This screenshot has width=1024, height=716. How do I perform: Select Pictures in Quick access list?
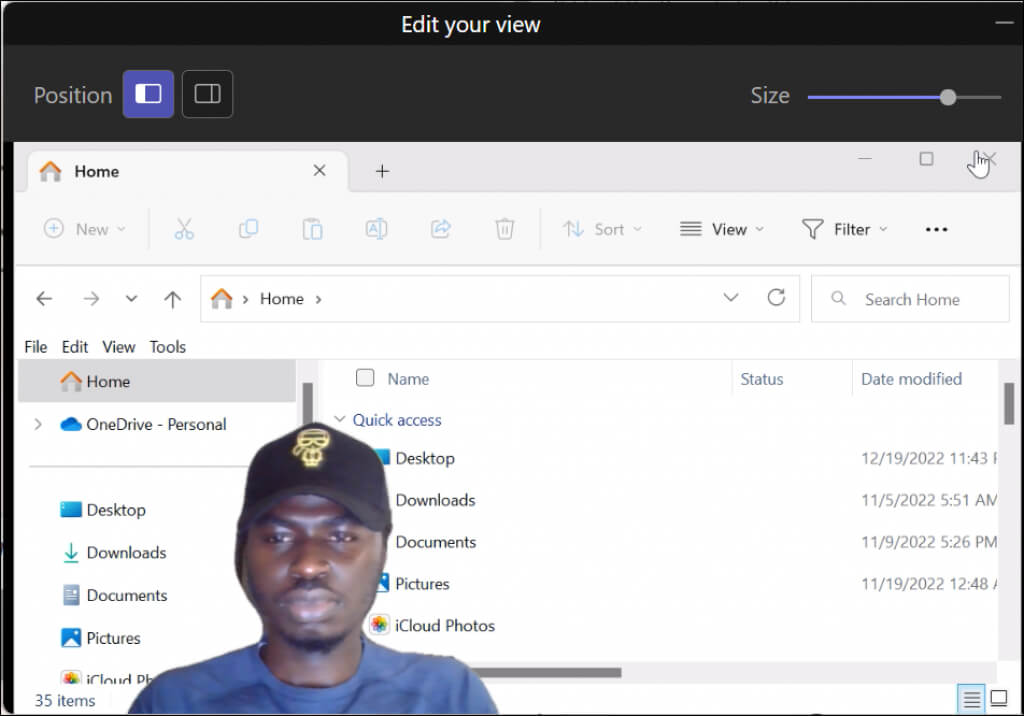422,584
